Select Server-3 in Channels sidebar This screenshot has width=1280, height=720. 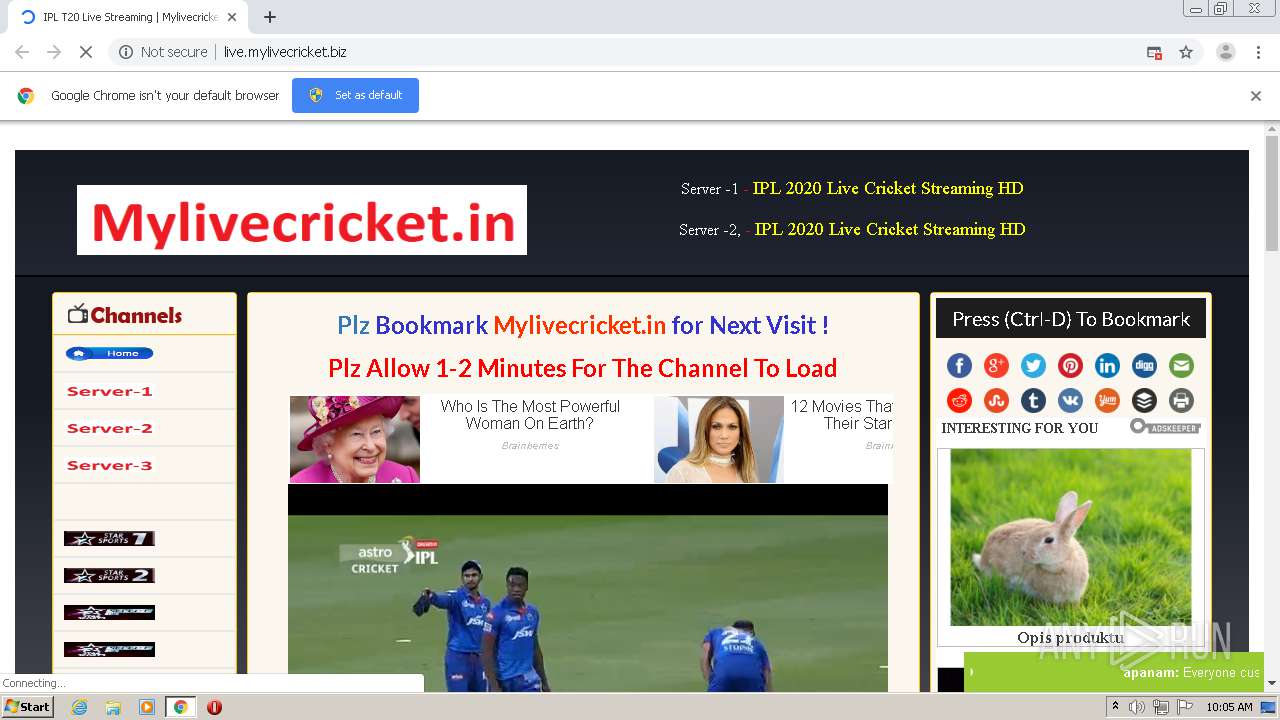click(109, 465)
